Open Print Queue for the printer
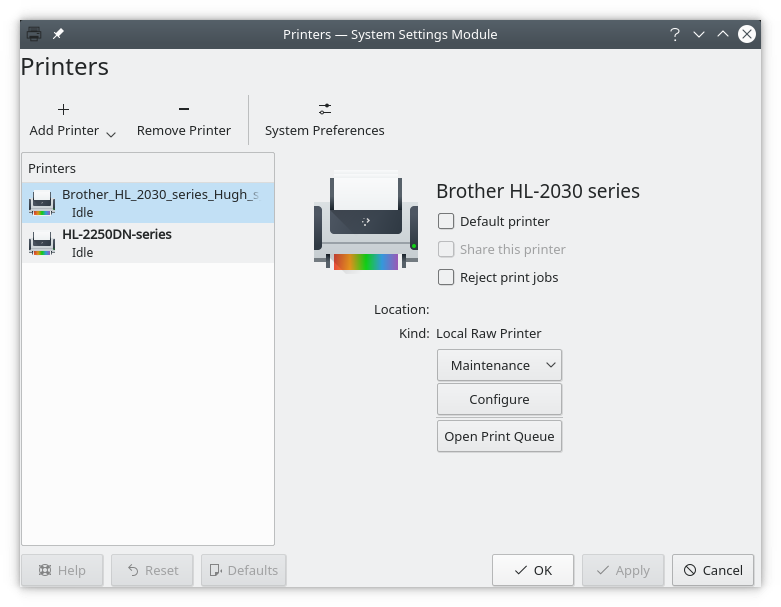Viewport: 781px width, 607px height. click(499, 436)
